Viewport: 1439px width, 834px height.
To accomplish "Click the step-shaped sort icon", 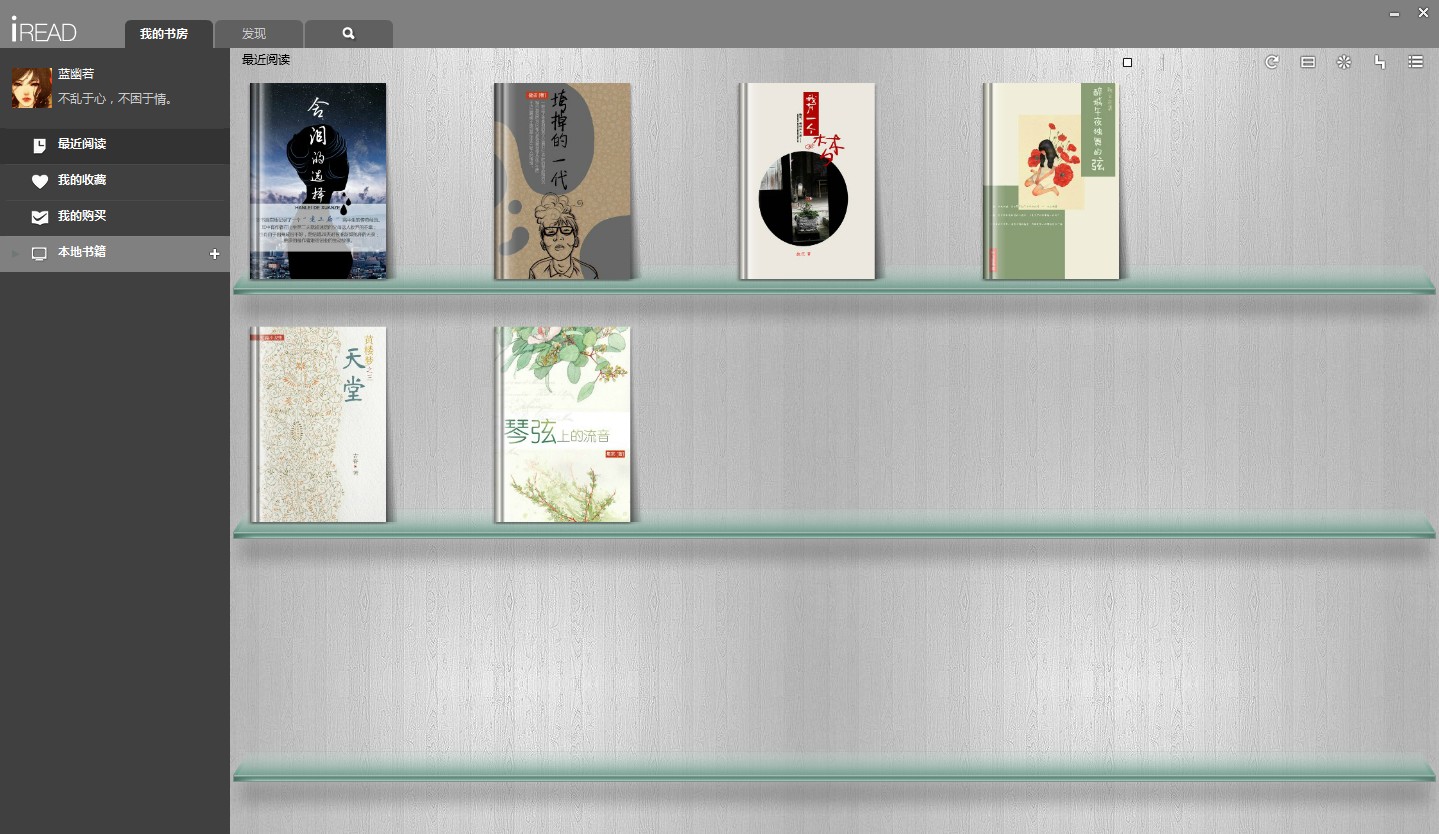I will pos(1380,62).
